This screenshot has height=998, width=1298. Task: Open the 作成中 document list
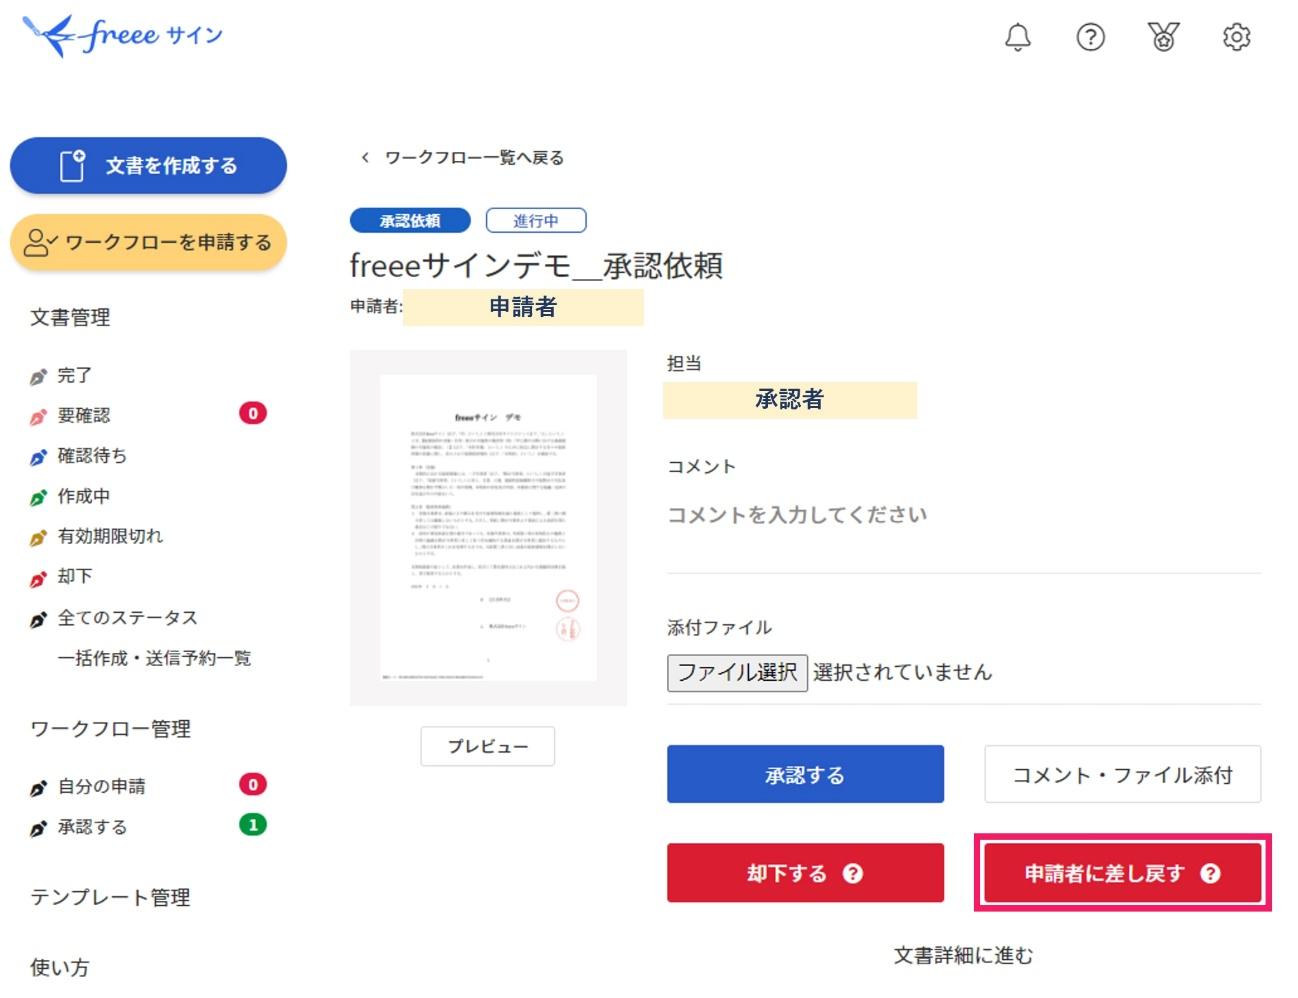coord(84,496)
